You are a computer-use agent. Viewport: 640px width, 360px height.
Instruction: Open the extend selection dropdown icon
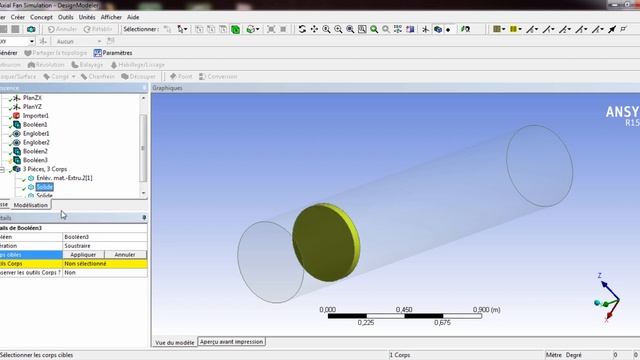[253, 29]
